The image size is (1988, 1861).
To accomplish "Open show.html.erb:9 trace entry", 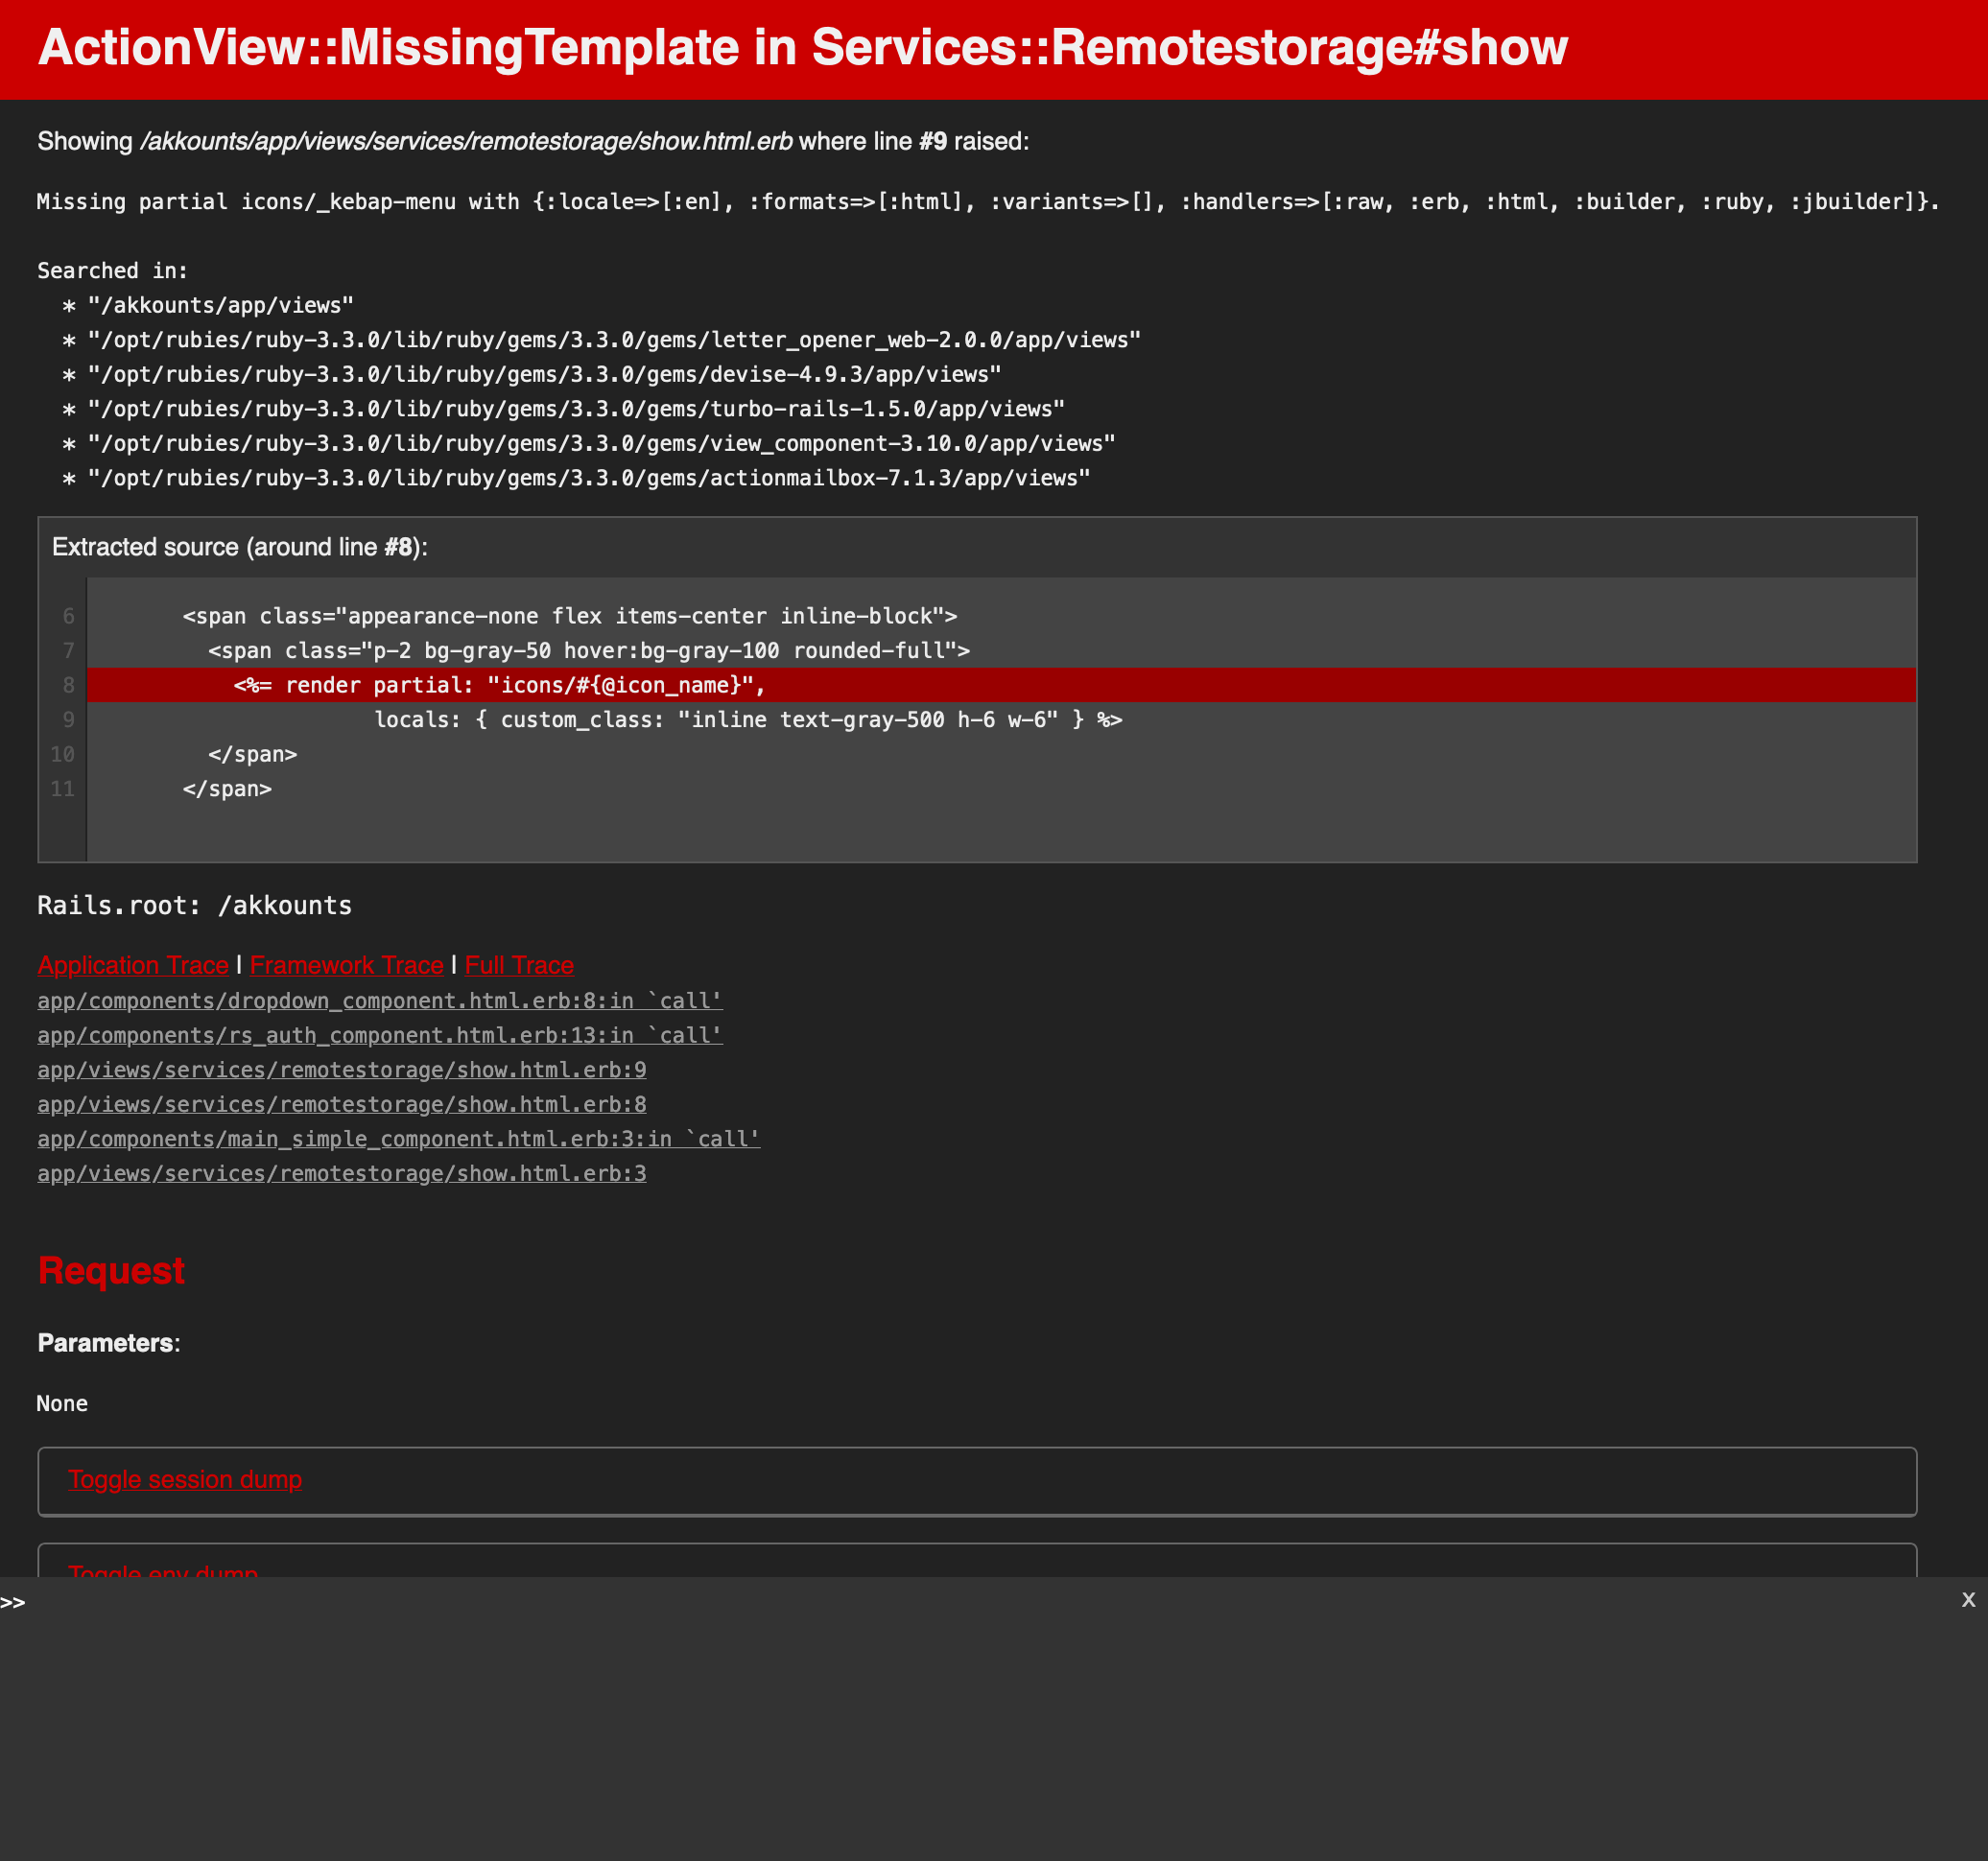I will coord(342,1070).
